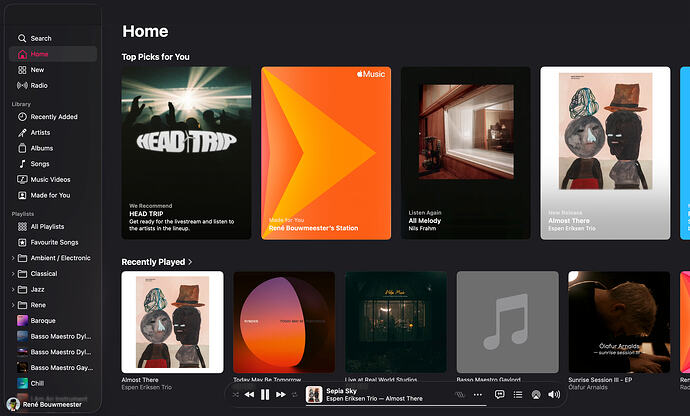Open AirPlay output selector
This screenshot has width=690, height=416.
click(x=536, y=395)
